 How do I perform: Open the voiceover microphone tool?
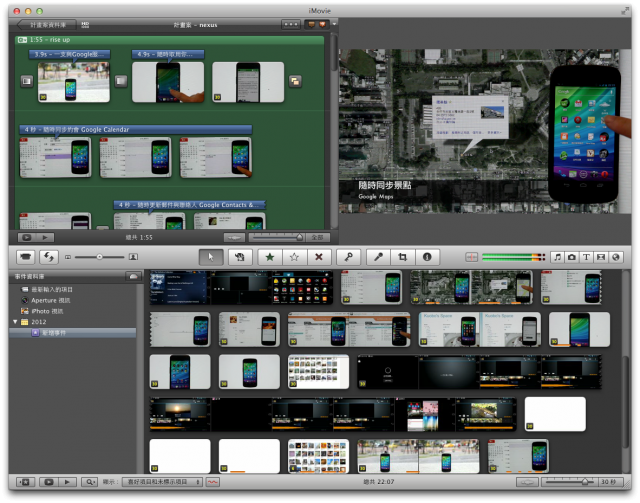[378, 257]
